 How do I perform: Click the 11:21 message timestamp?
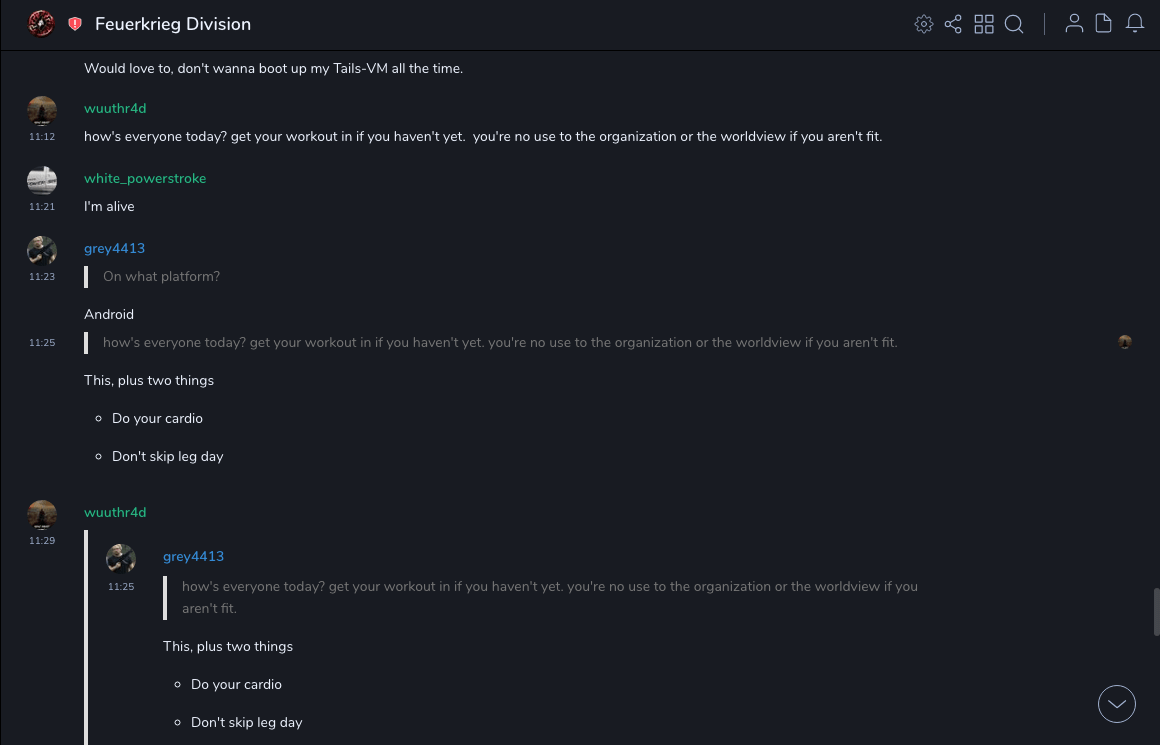click(42, 207)
